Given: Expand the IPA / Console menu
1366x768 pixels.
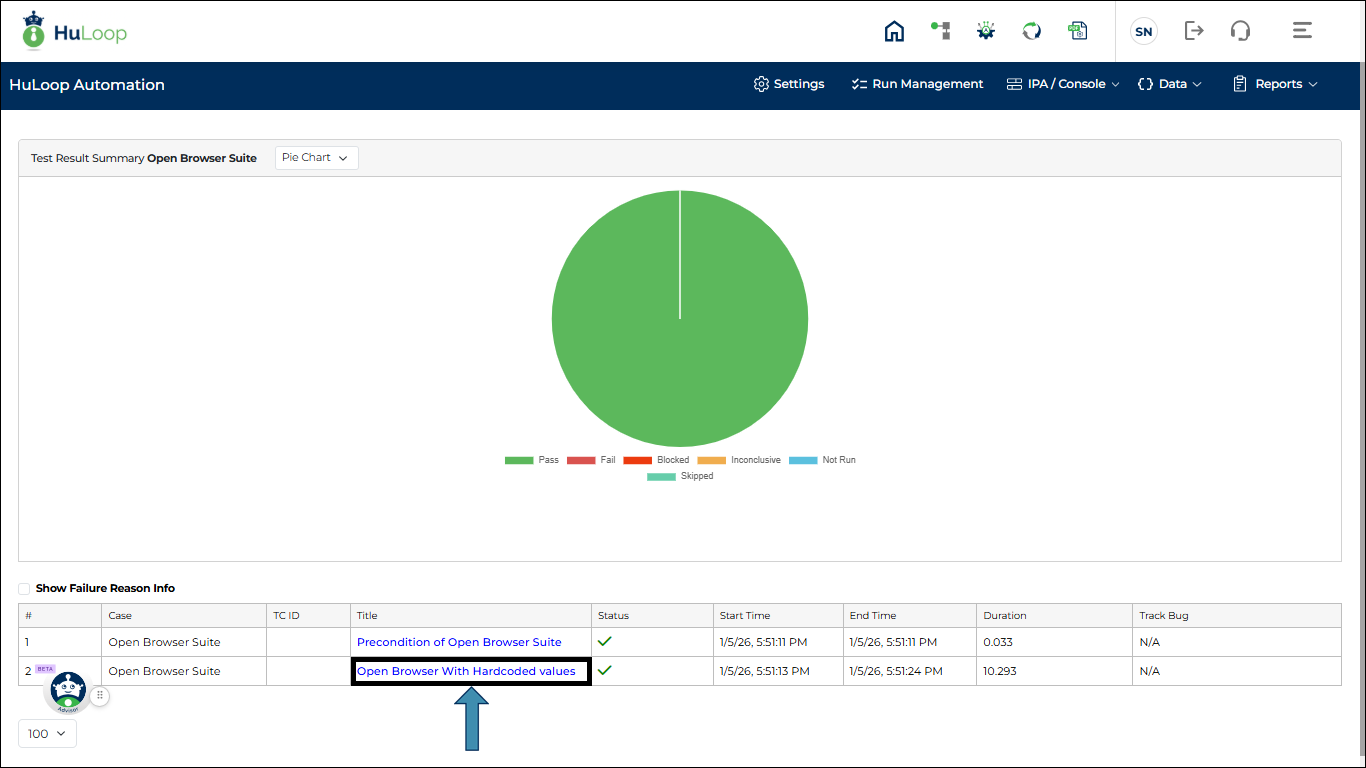Looking at the screenshot, I should (x=1063, y=84).
